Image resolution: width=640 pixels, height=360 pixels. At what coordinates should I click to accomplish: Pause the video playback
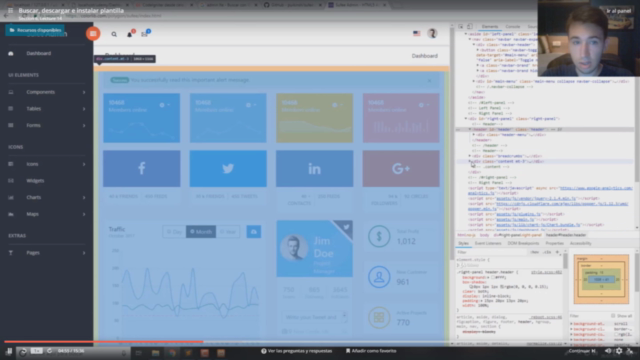click(9, 351)
